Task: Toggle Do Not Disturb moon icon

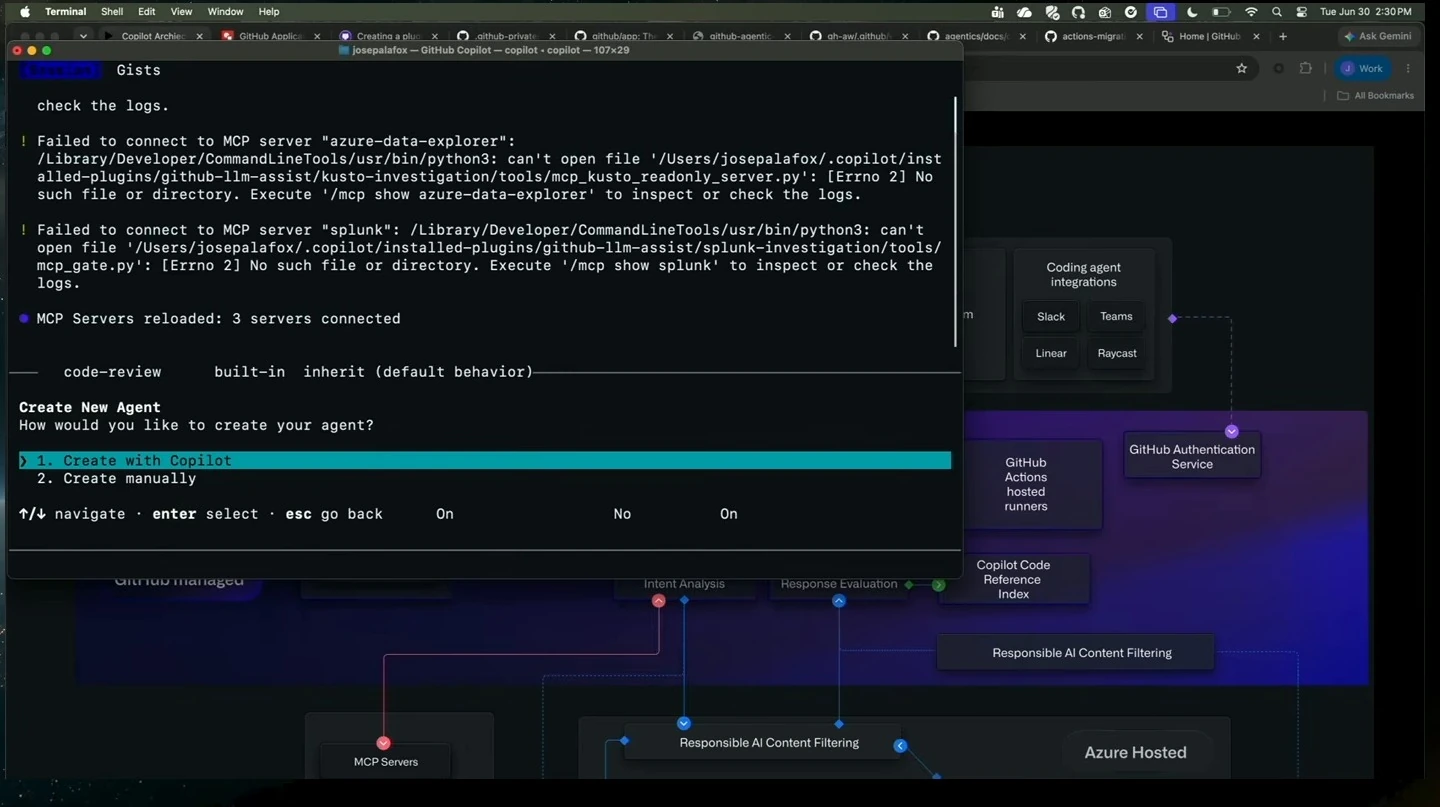Action: click(1192, 12)
